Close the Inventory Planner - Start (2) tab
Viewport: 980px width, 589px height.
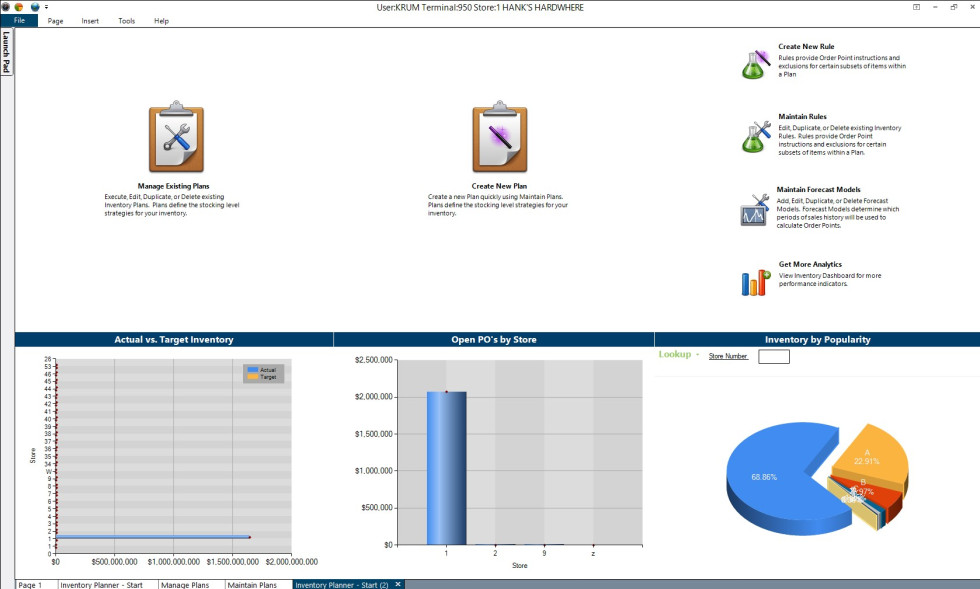tap(397, 584)
